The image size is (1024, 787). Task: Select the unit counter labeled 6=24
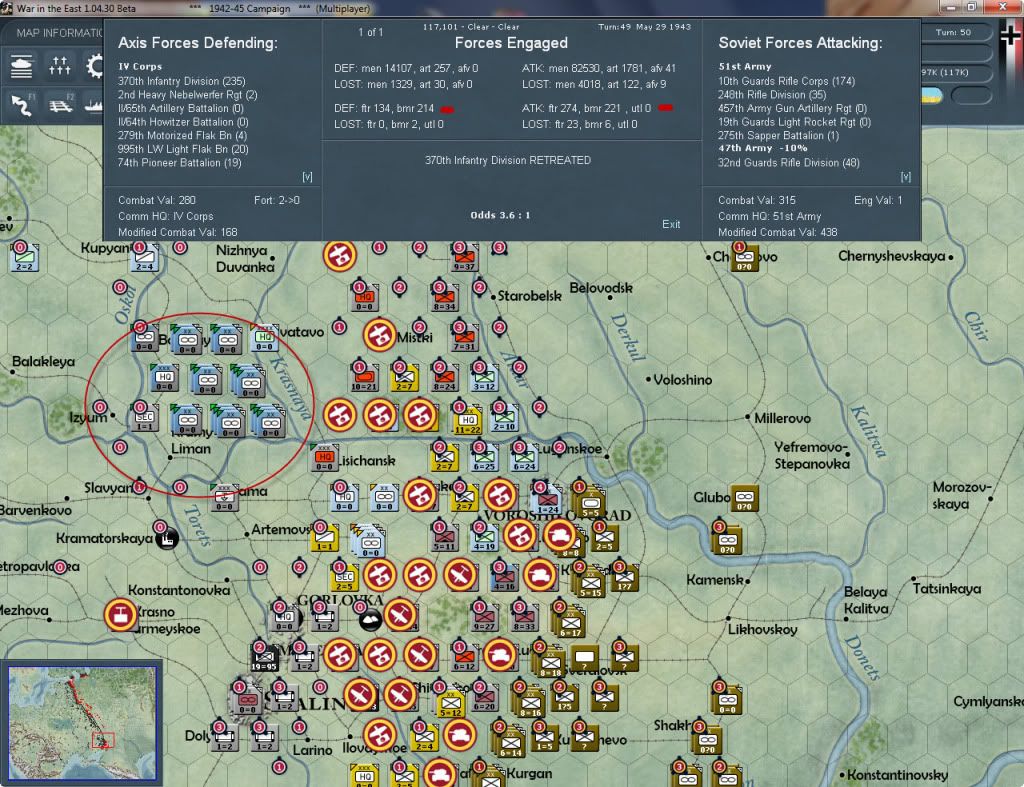click(x=524, y=458)
